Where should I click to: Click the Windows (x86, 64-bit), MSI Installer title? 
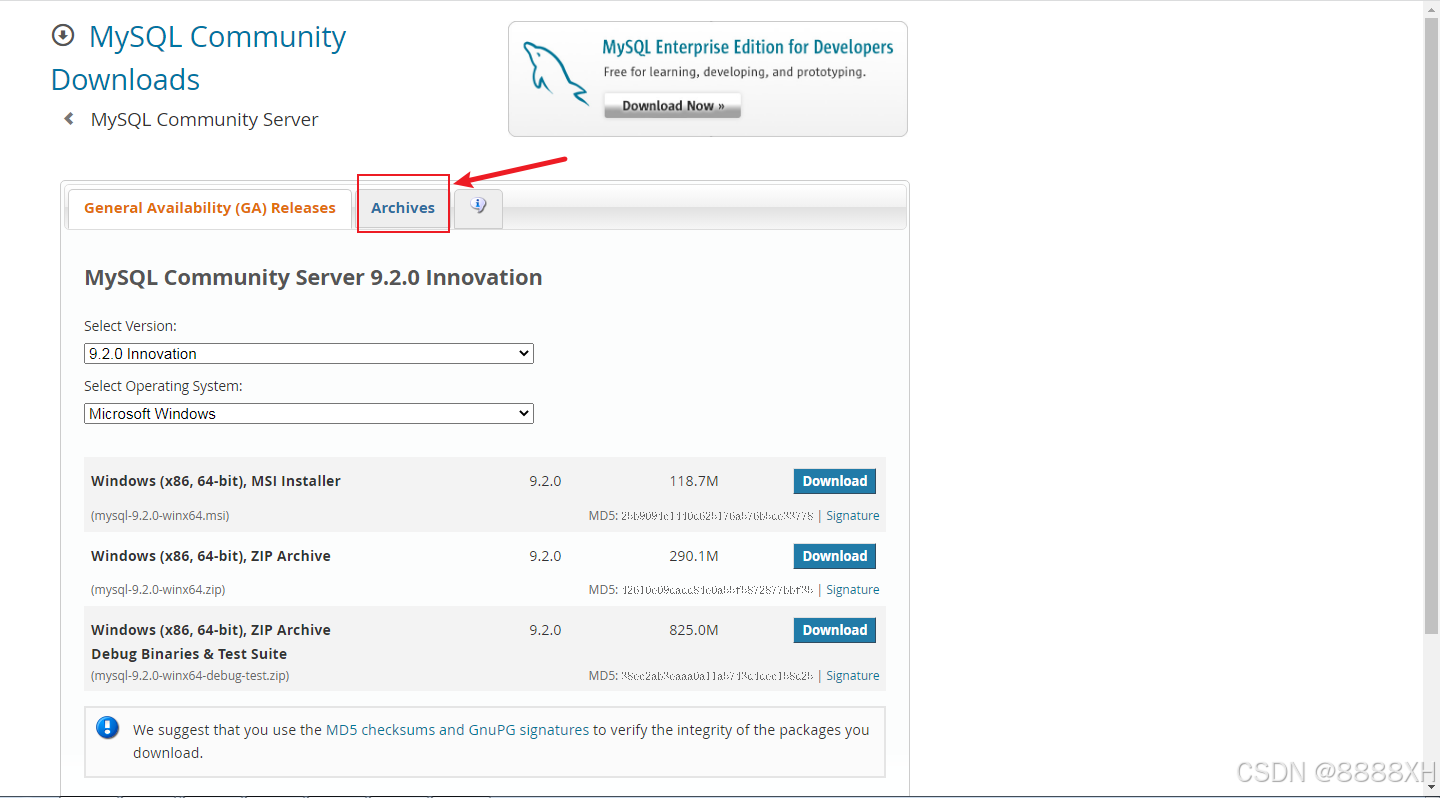point(216,481)
